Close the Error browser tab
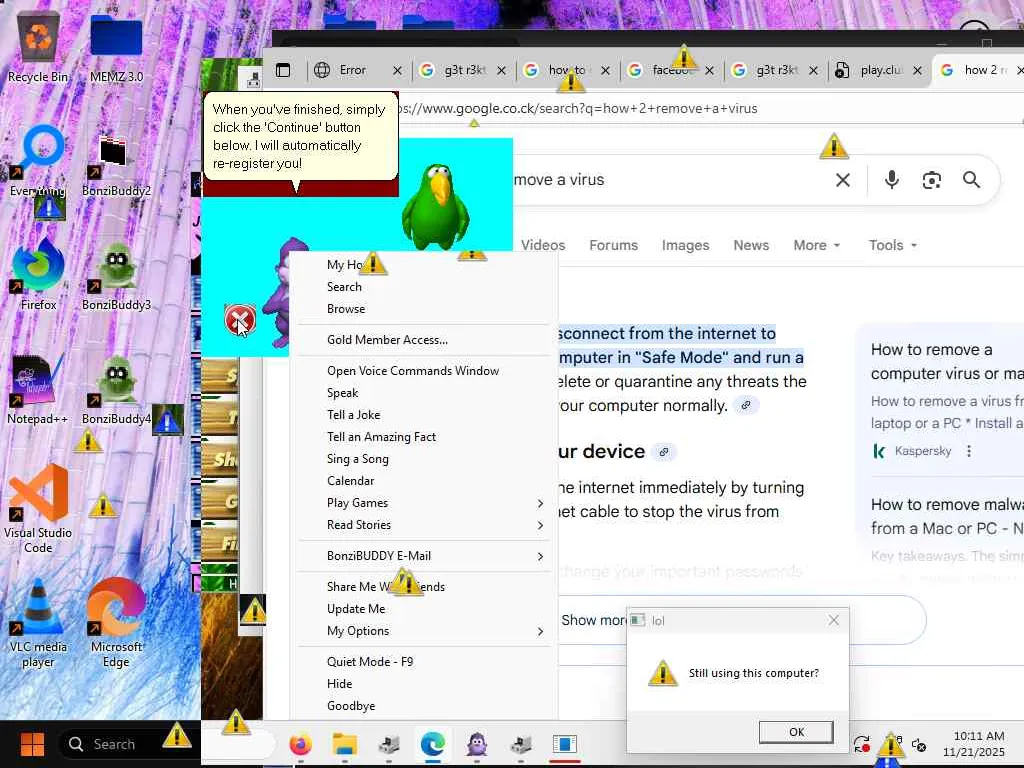This screenshot has height=768, width=1024. pyautogui.click(x=397, y=70)
